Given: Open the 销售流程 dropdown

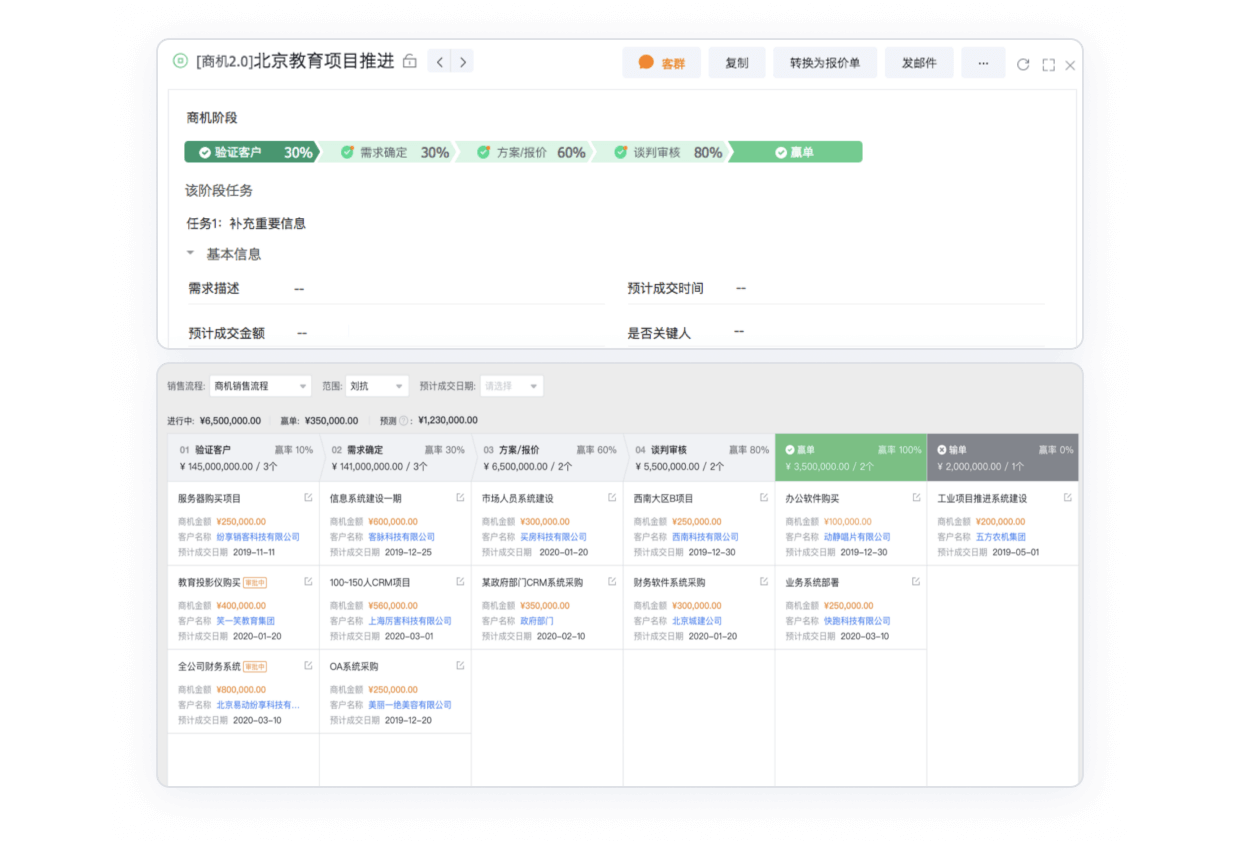Looking at the screenshot, I should click(260, 386).
